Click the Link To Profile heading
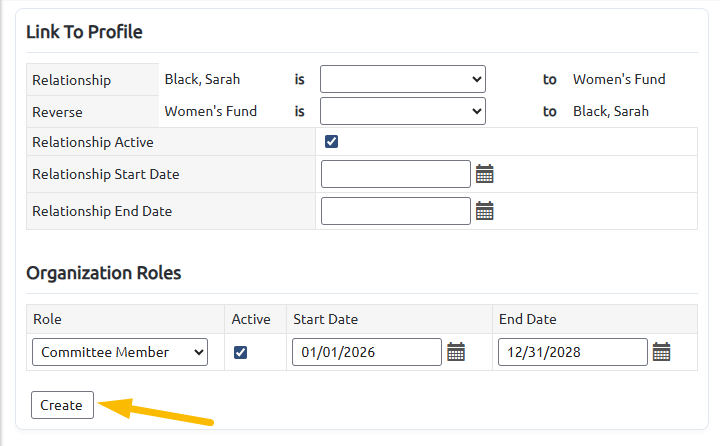Image resolution: width=720 pixels, height=446 pixels. (x=84, y=32)
